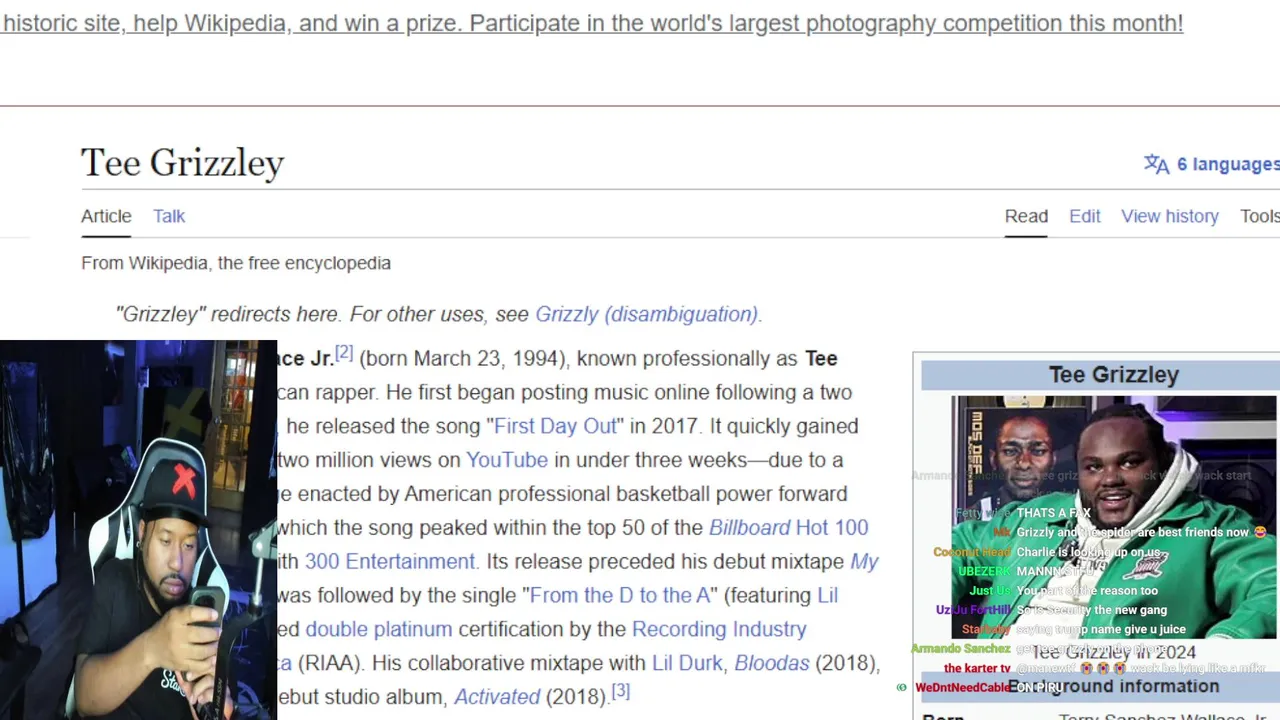Open the reference [3] footnote
The image size is (1280, 720).
621,691
